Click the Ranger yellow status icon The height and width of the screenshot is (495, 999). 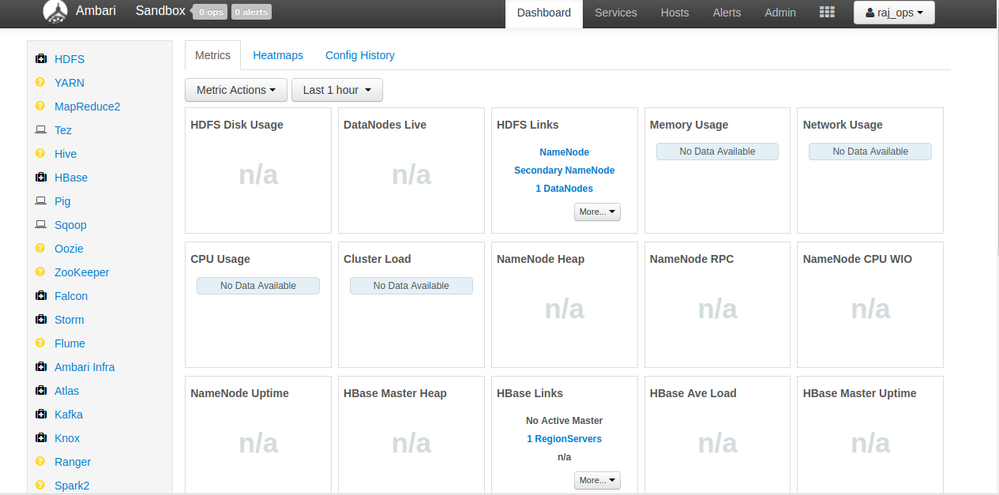pyautogui.click(x=41, y=462)
